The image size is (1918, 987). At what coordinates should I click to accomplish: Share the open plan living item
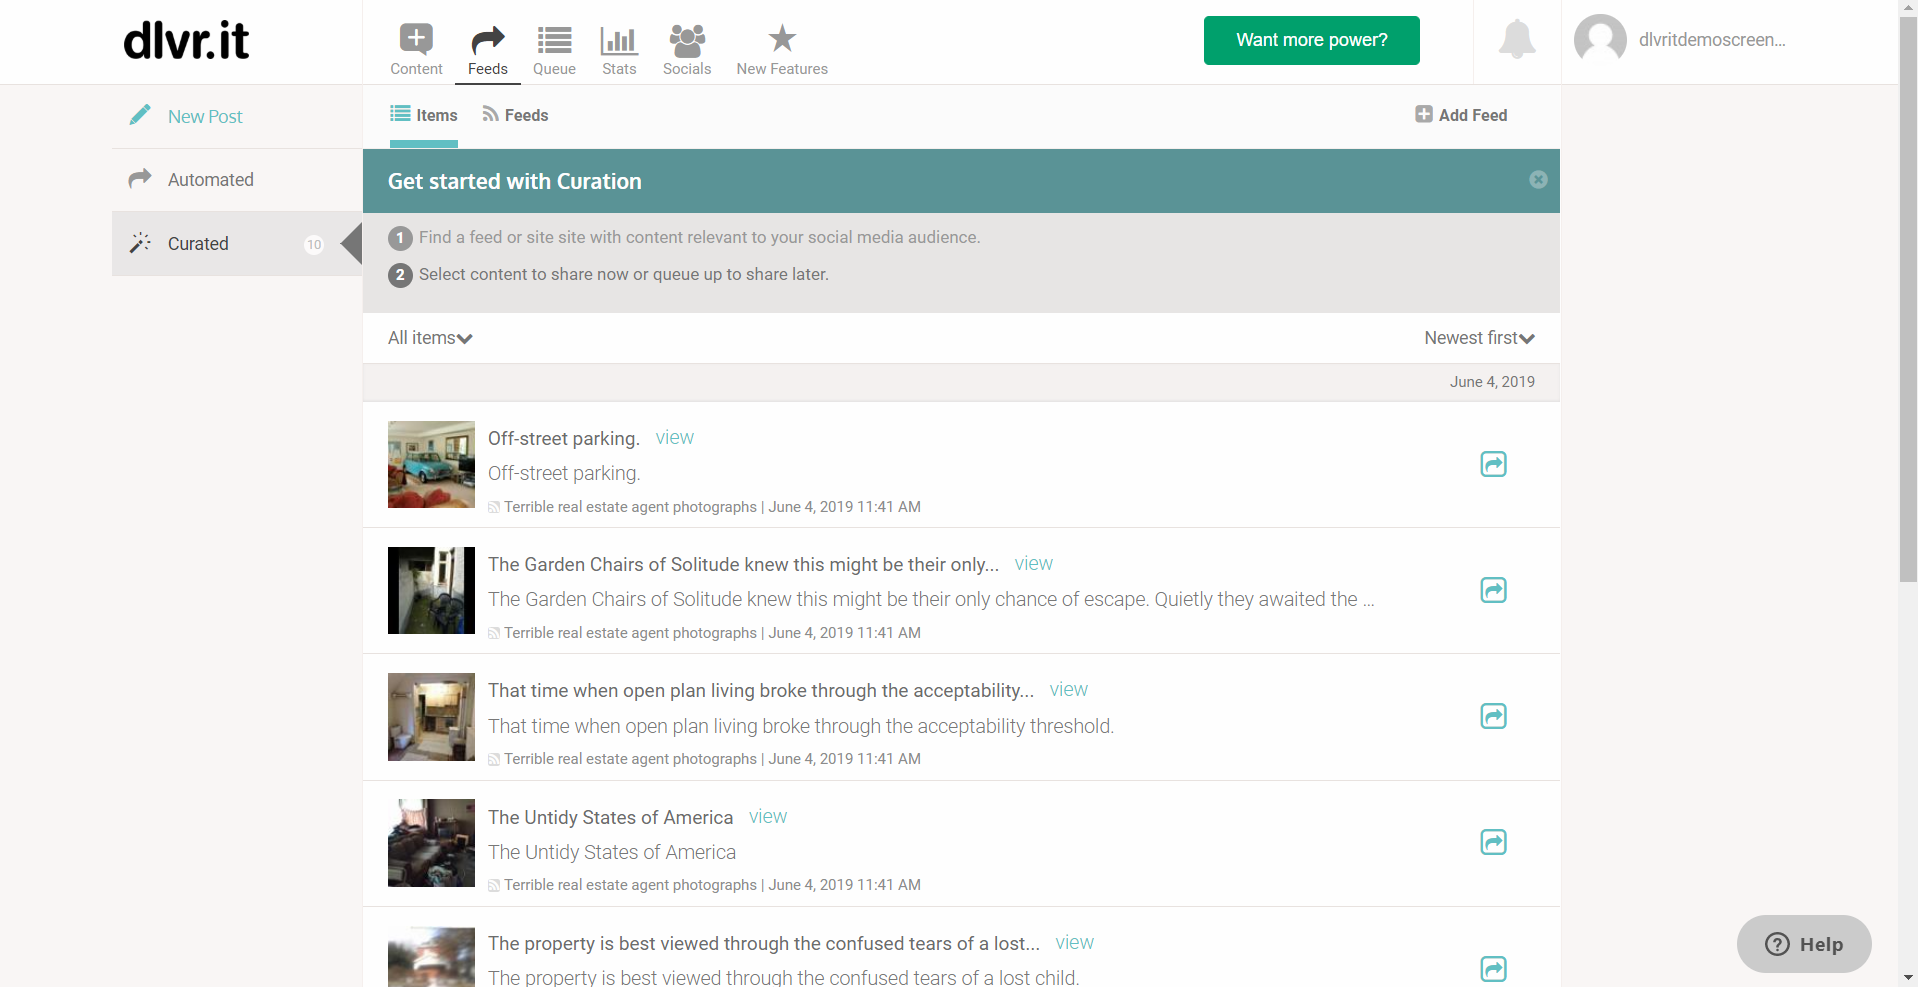click(1493, 716)
